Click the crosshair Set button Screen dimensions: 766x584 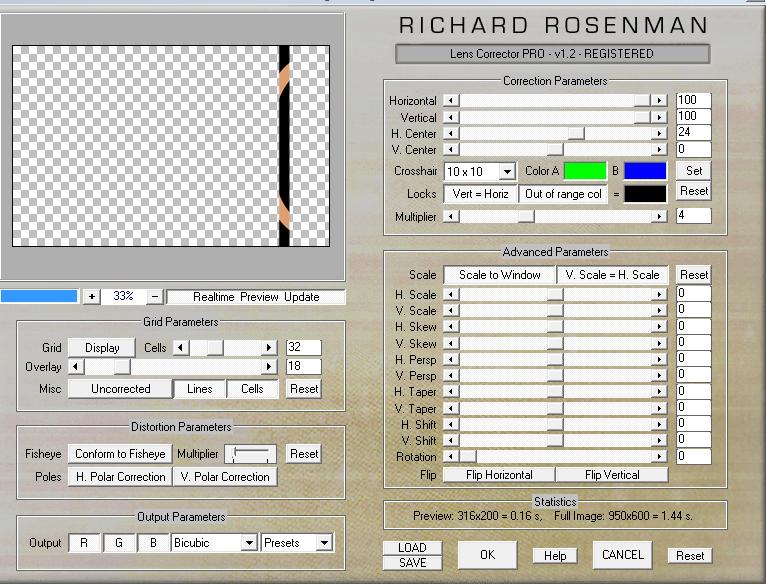tap(694, 171)
